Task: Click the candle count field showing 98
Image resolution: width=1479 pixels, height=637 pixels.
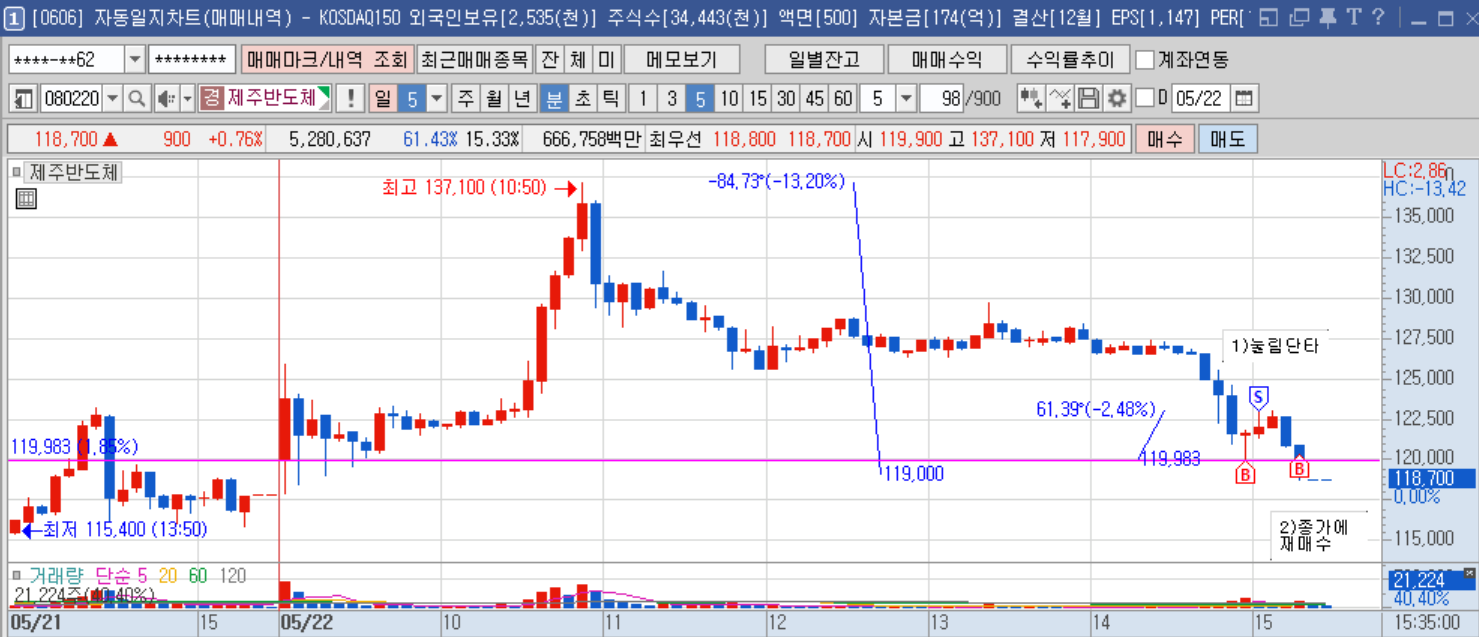Action: (939, 99)
